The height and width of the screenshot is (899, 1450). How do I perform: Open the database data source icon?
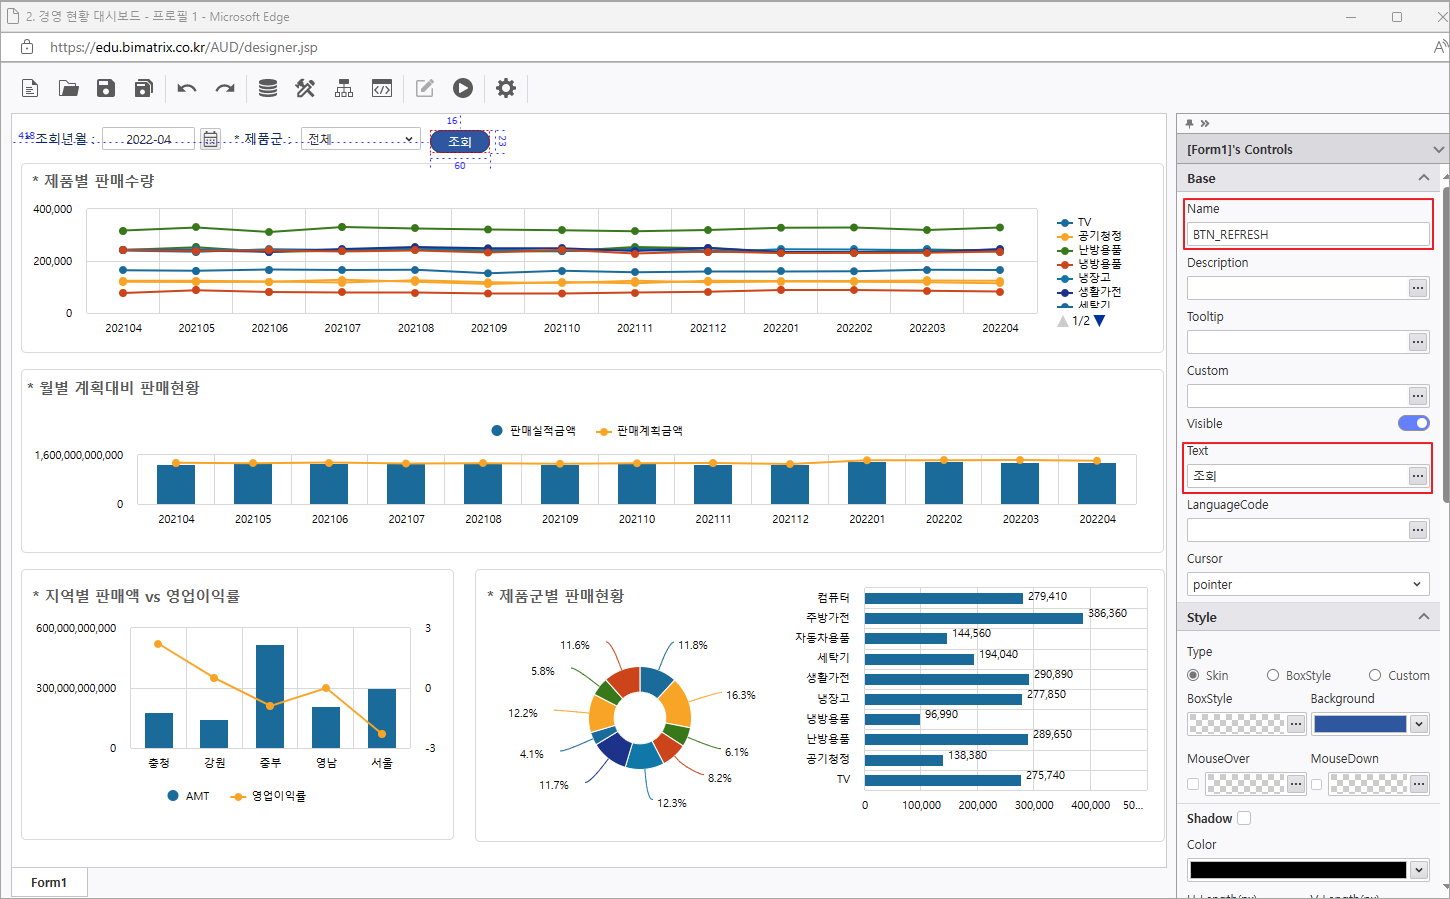[x=268, y=88]
